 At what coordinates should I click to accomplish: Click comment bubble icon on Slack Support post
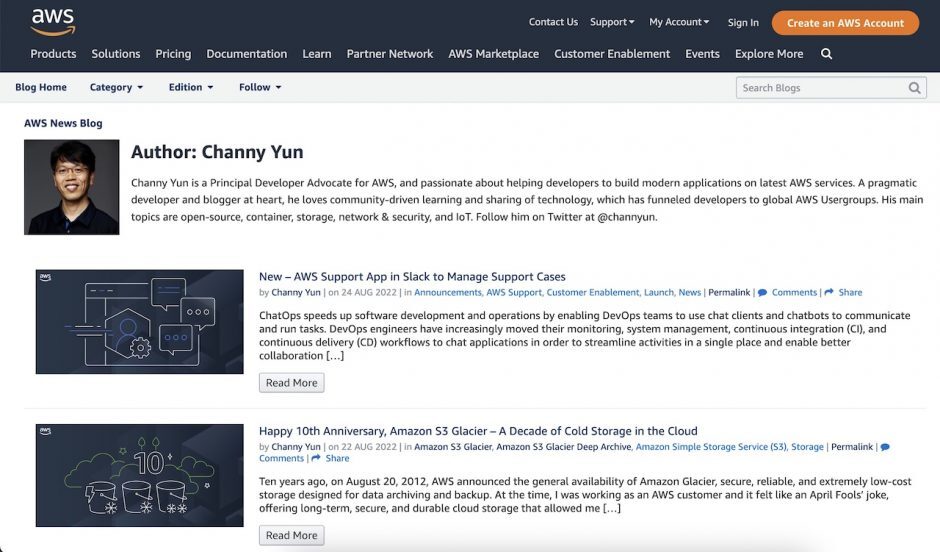click(x=762, y=292)
